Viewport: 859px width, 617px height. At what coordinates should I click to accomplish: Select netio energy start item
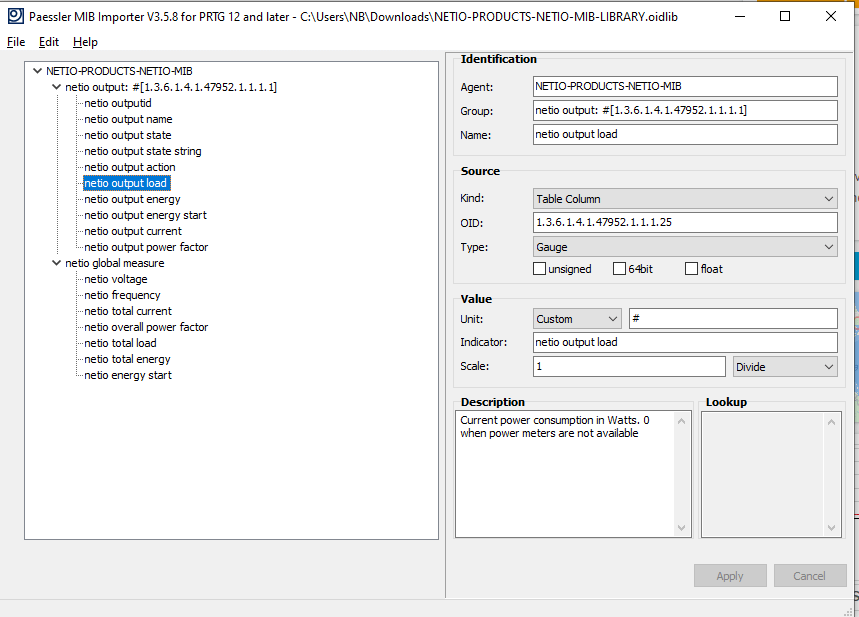[128, 375]
